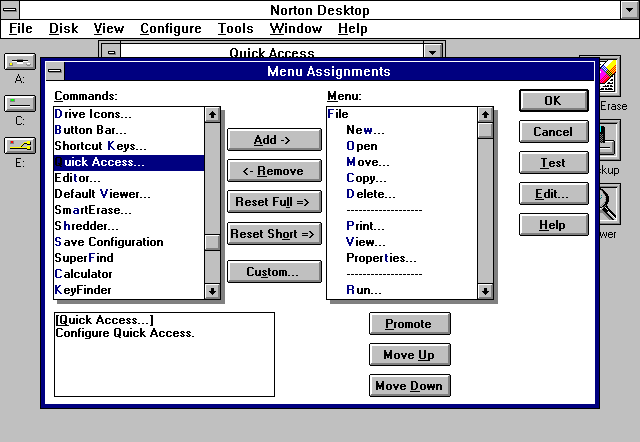Open the Tools menu
Viewport: 640px width, 442px height.
point(236,29)
